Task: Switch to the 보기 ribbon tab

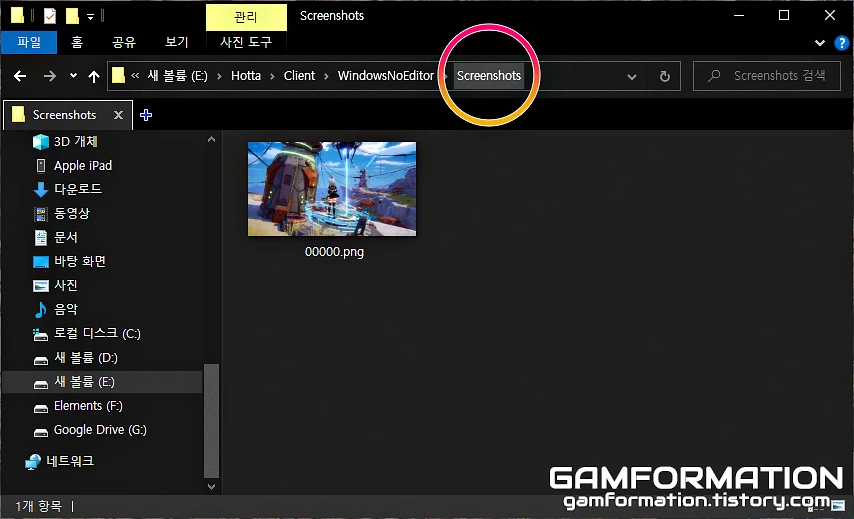Action: pos(177,42)
